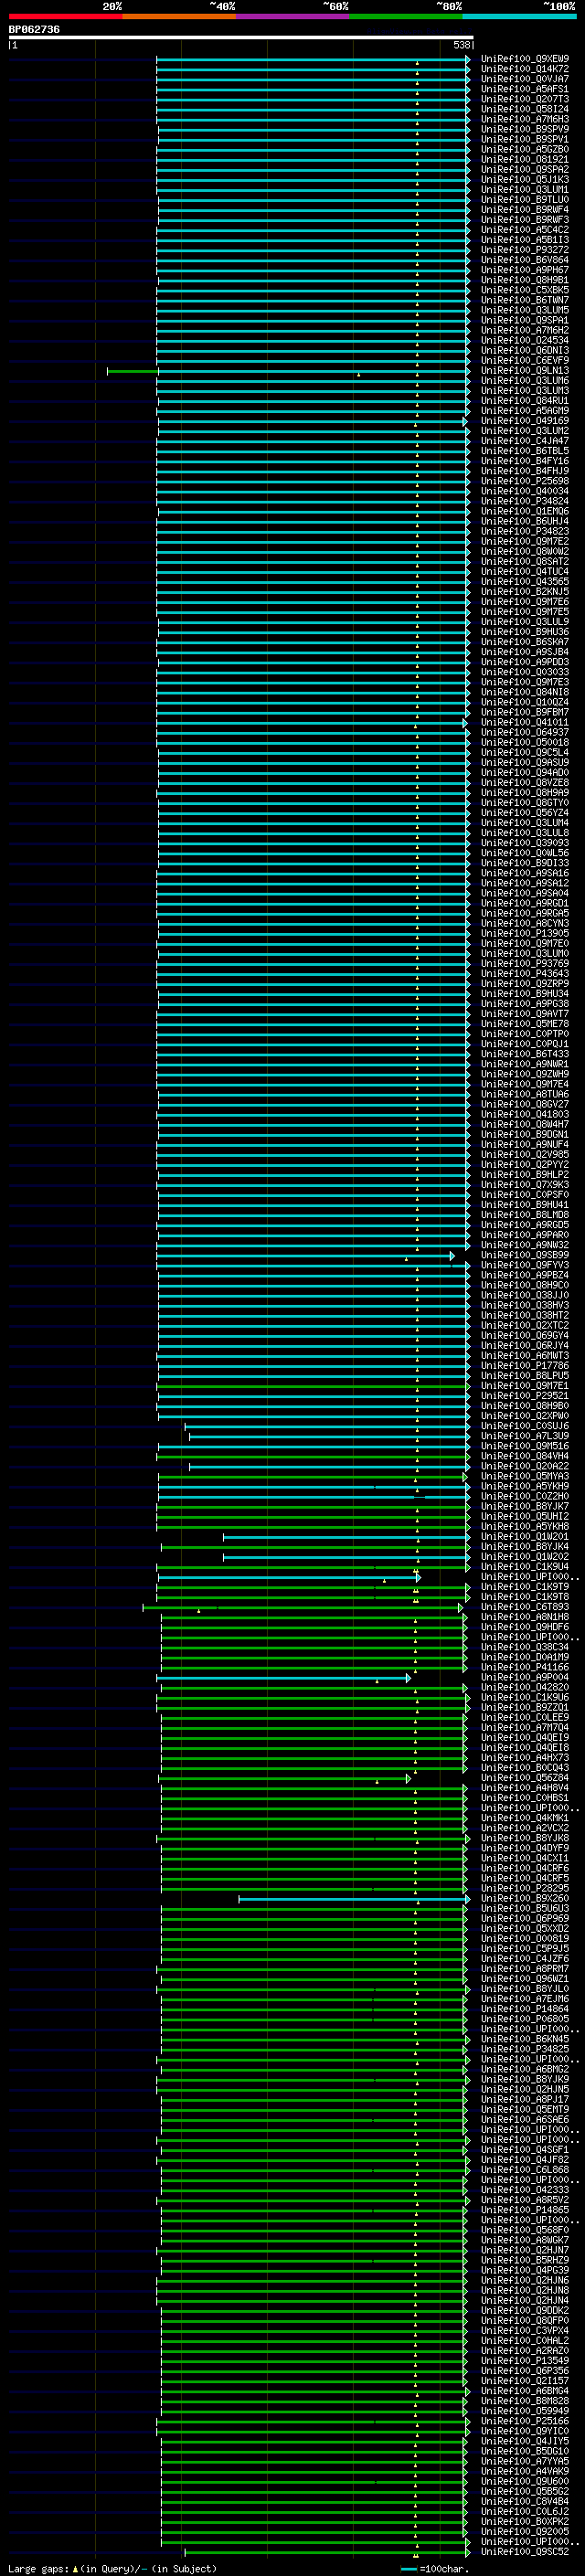
Task: Select hit UniRef100_B6V864
Action: [525, 260]
